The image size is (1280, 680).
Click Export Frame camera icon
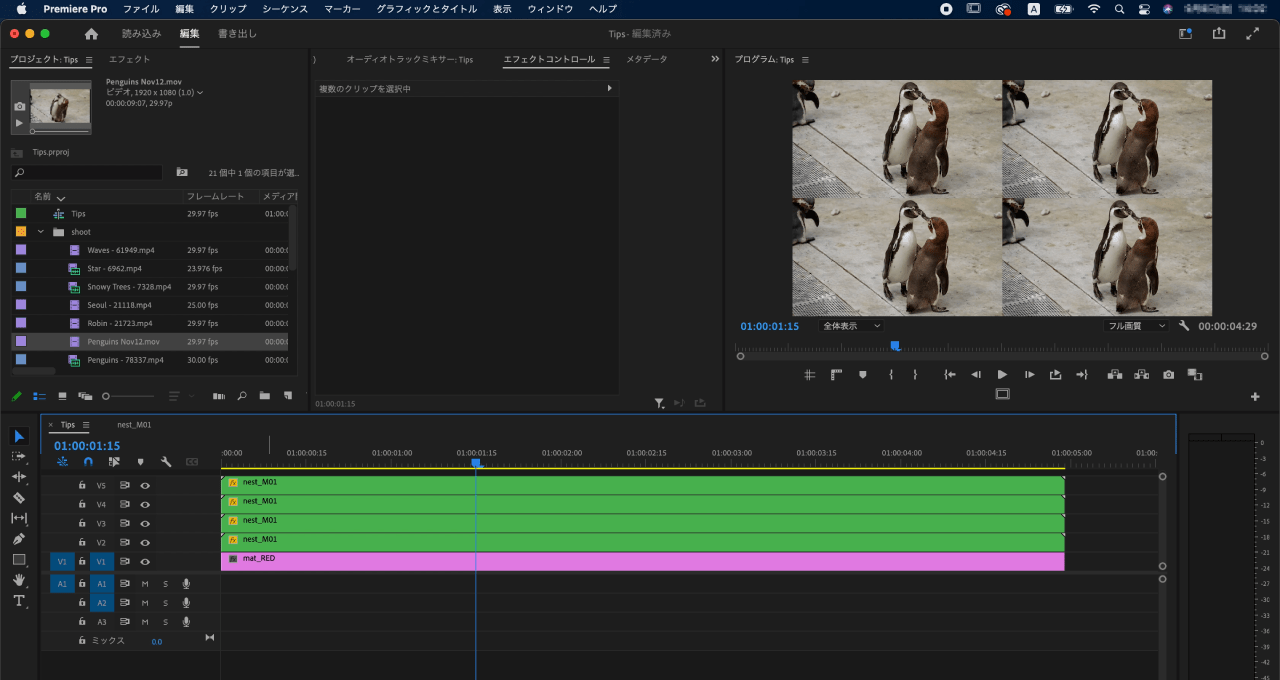tap(1168, 375)
